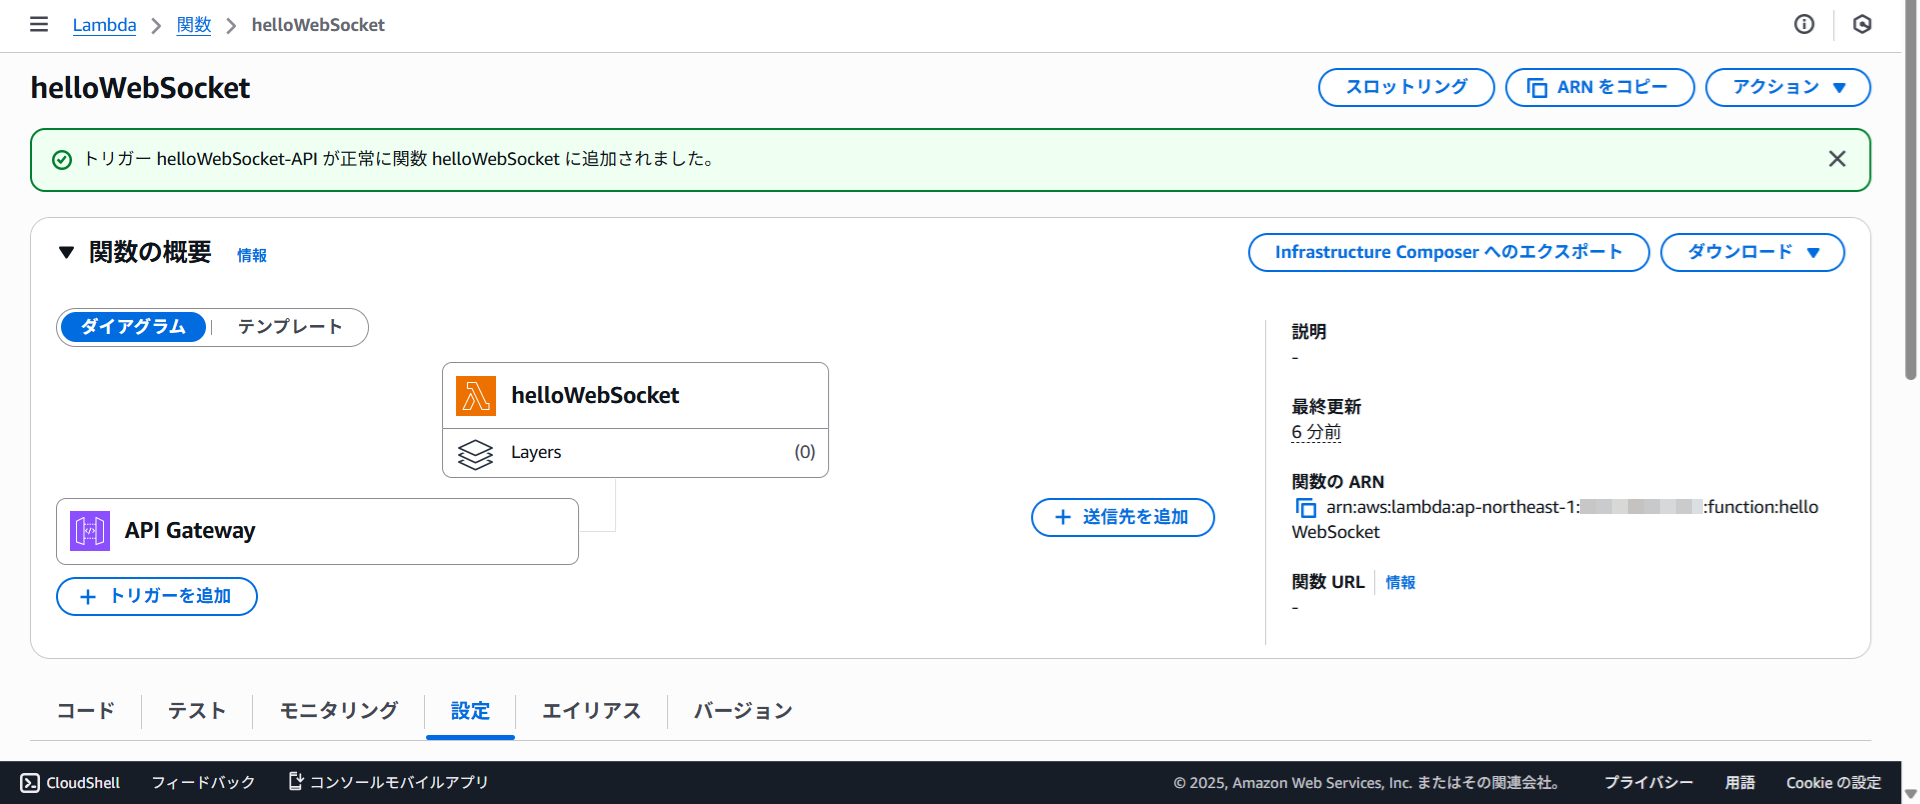Click the info panel icon in header
1920x804 pixels.
click(1804, 24)
